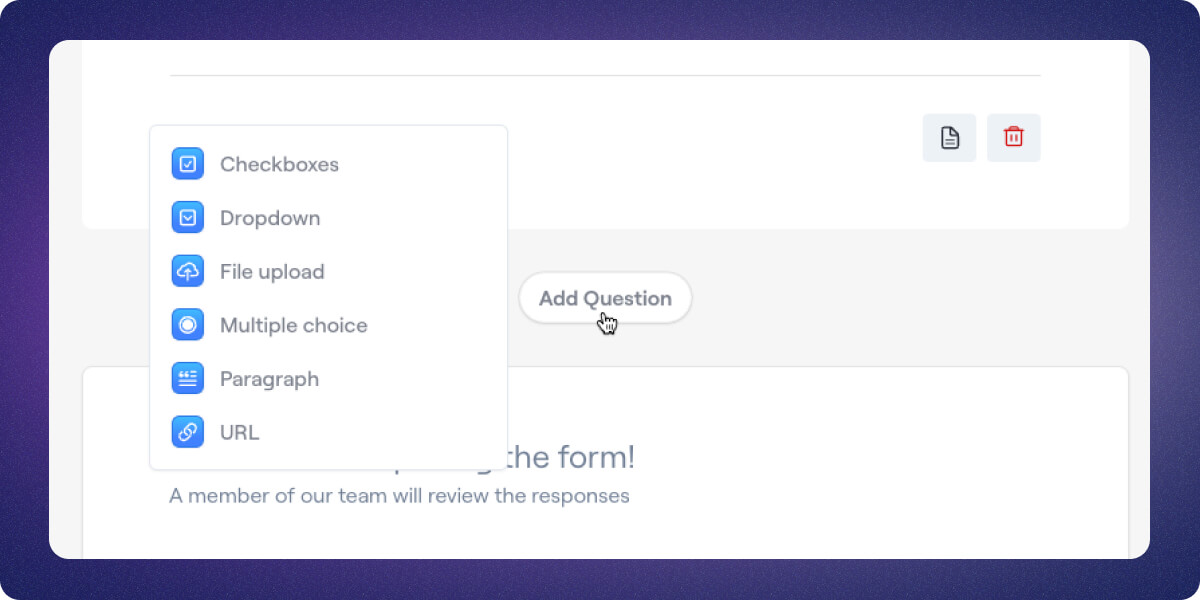Delete the question with red trash icon

point(1014,138)
